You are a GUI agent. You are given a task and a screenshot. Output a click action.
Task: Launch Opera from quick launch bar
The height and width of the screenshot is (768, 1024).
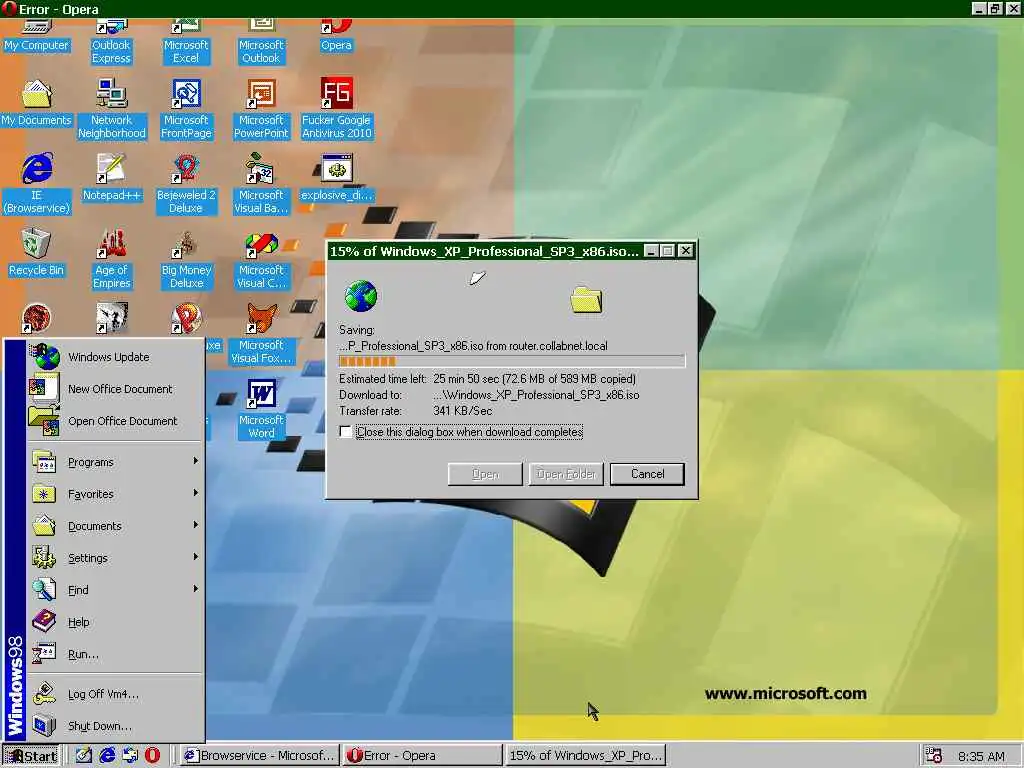(x=152, y=756)
